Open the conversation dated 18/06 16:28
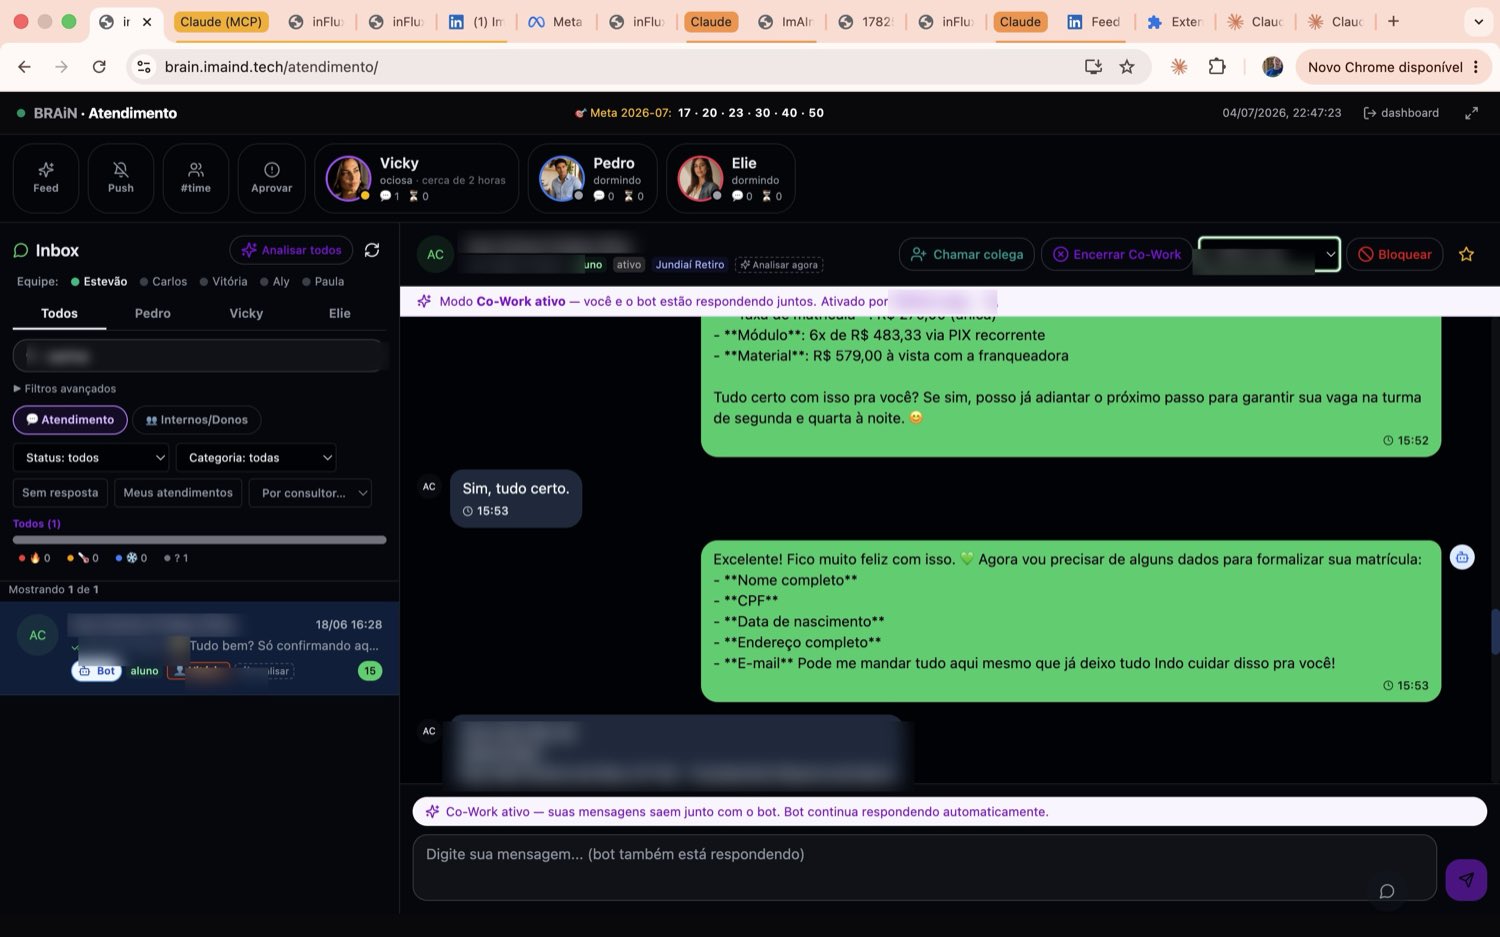The width and height of the screenshot is (1500, 937). pyautogui.click(x=199, y=648)
